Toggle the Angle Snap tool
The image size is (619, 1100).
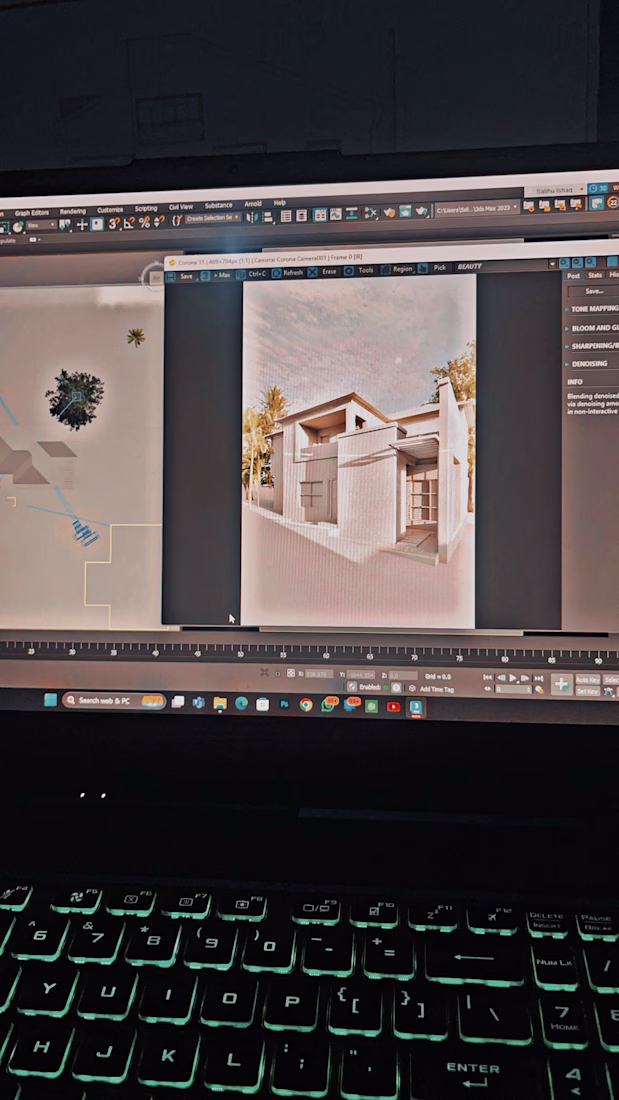(129, 223)
